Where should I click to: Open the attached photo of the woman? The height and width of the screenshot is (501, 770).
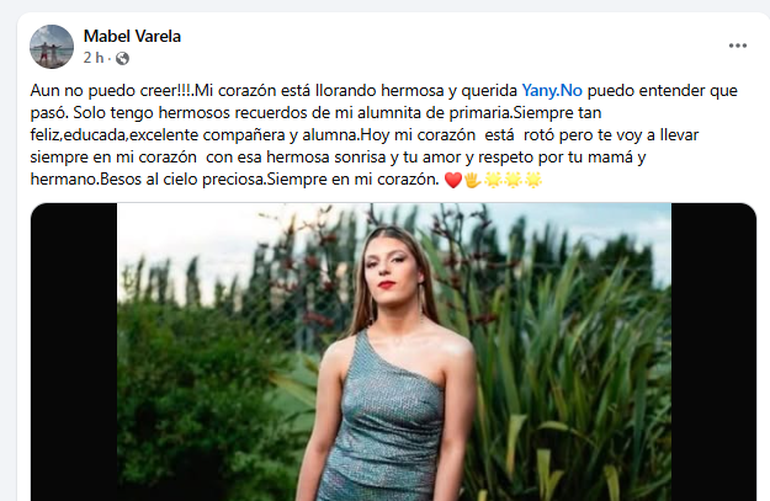(x=394, y=352)
